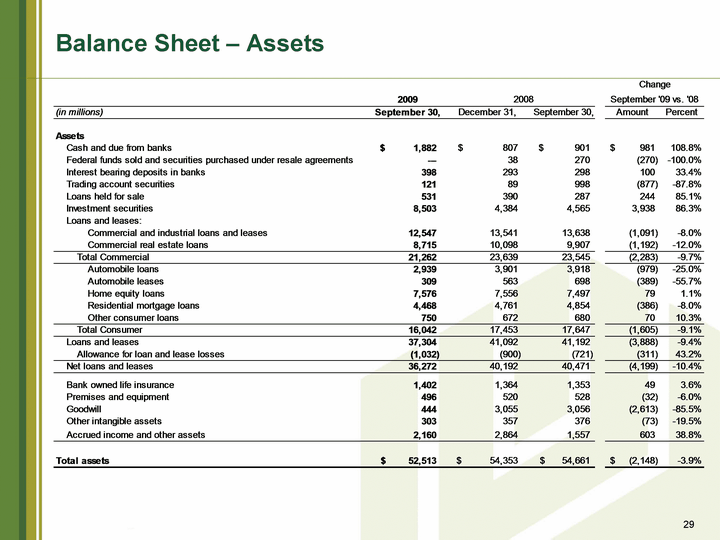
Task: Select the 3,938 investment securities change amount
Action: (x=643, y=208)
